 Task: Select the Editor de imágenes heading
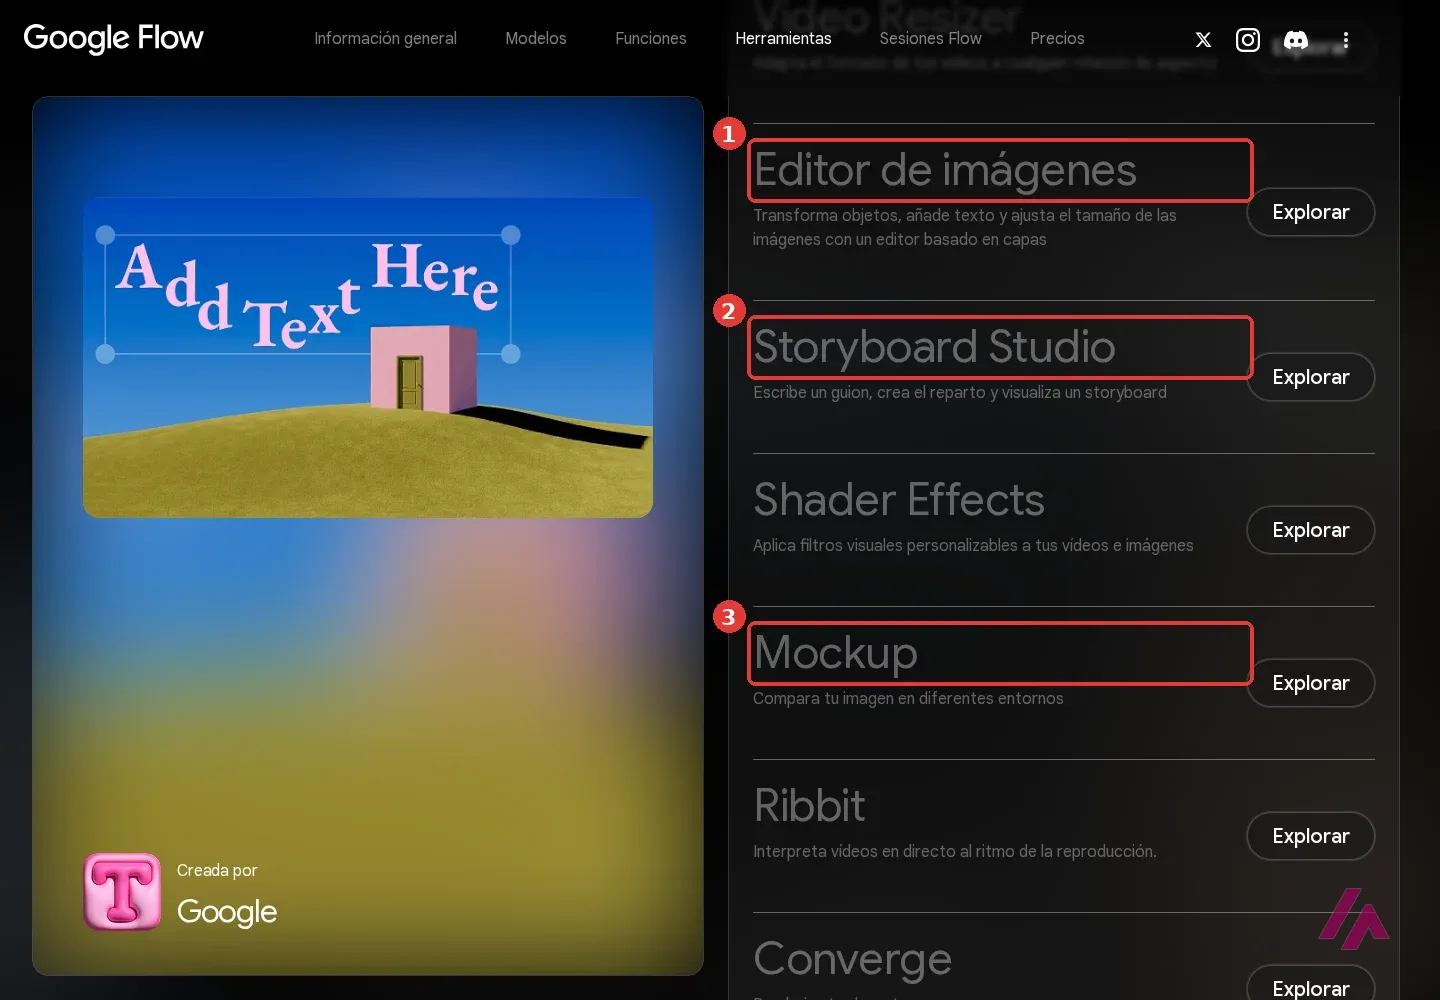(945, 170)
